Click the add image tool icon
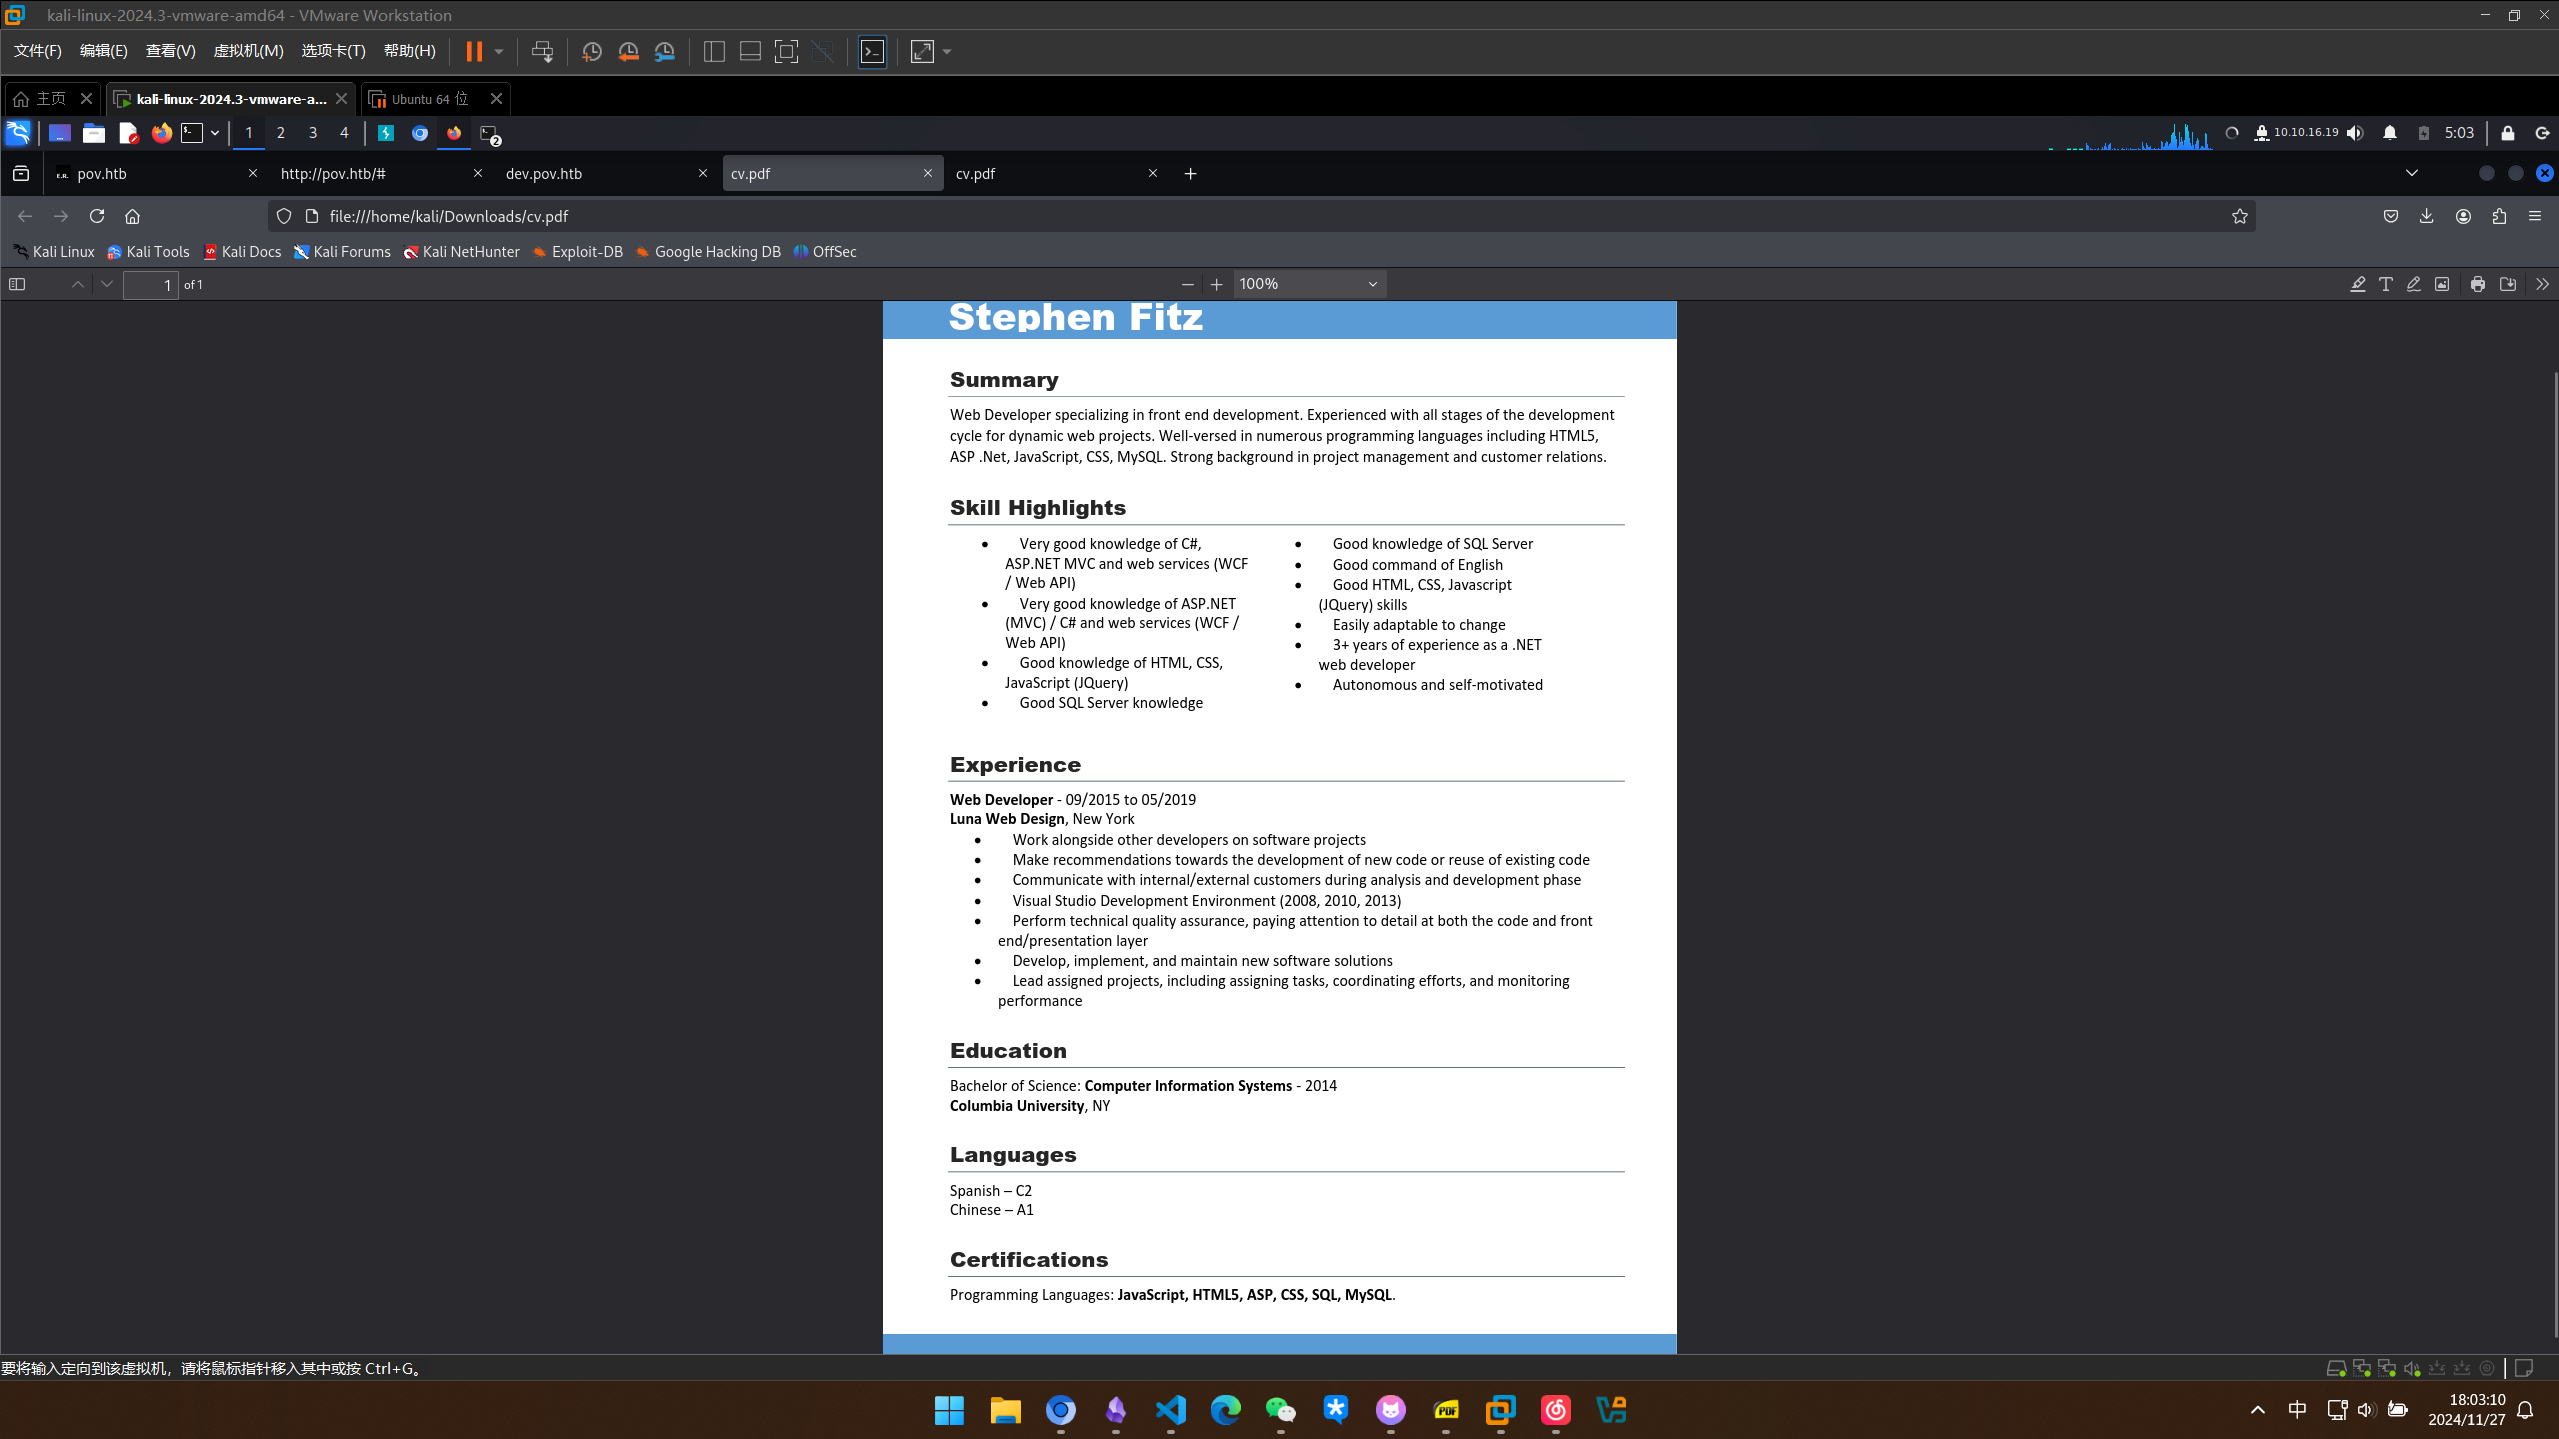2559x1439 pixels. point(2442,285)
